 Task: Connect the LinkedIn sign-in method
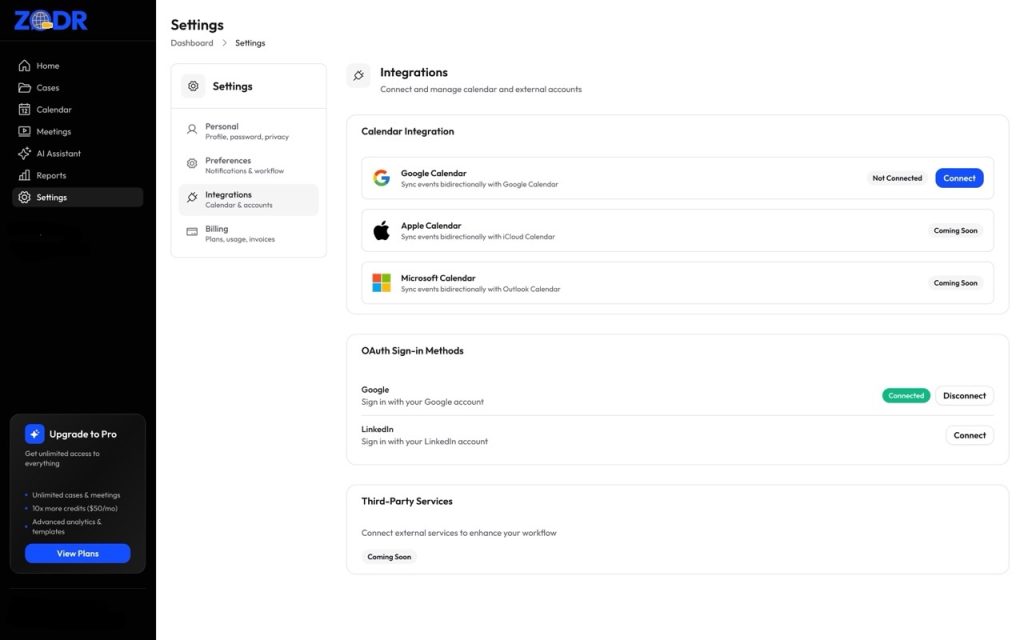point(969,436)
